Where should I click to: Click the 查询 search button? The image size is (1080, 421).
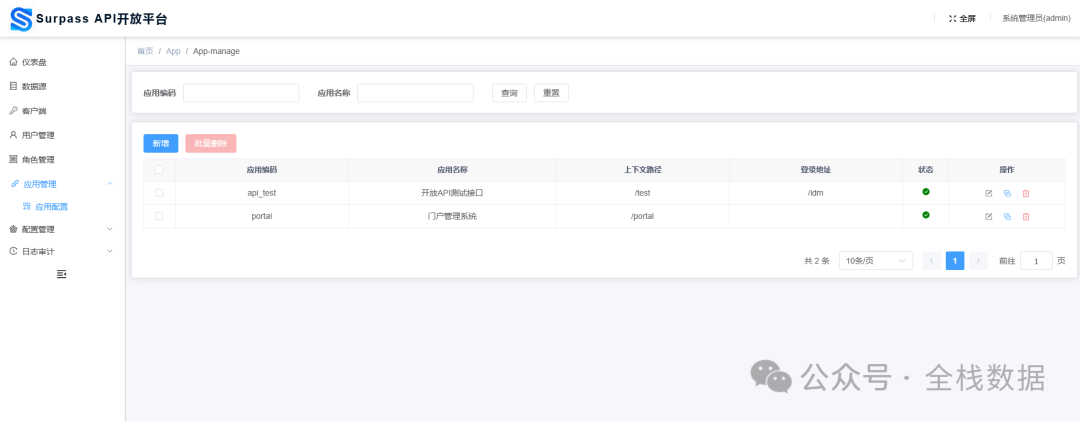point(509,93)
